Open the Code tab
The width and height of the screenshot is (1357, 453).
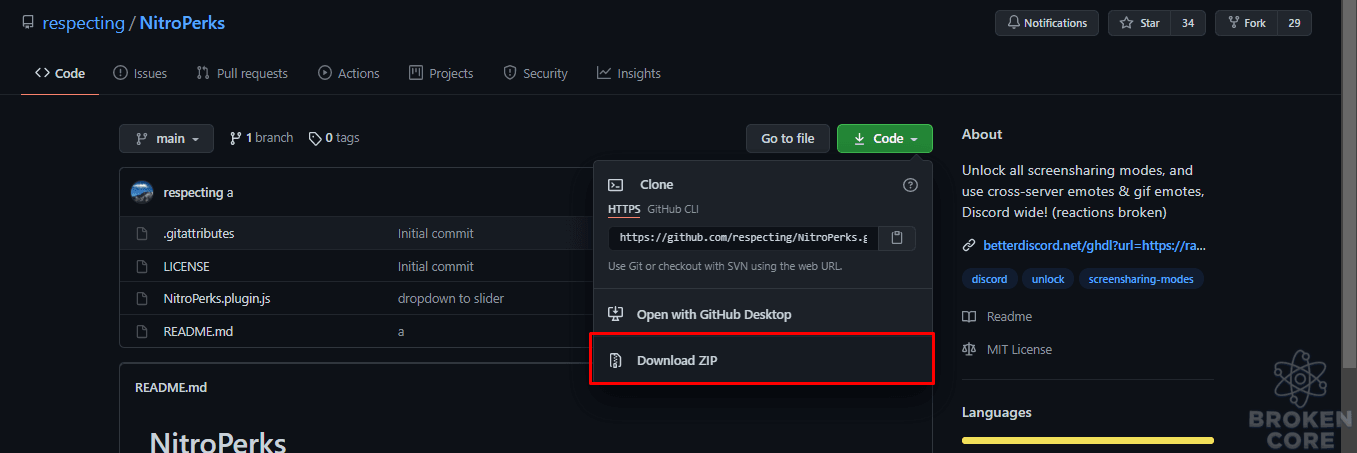(60, 73)
